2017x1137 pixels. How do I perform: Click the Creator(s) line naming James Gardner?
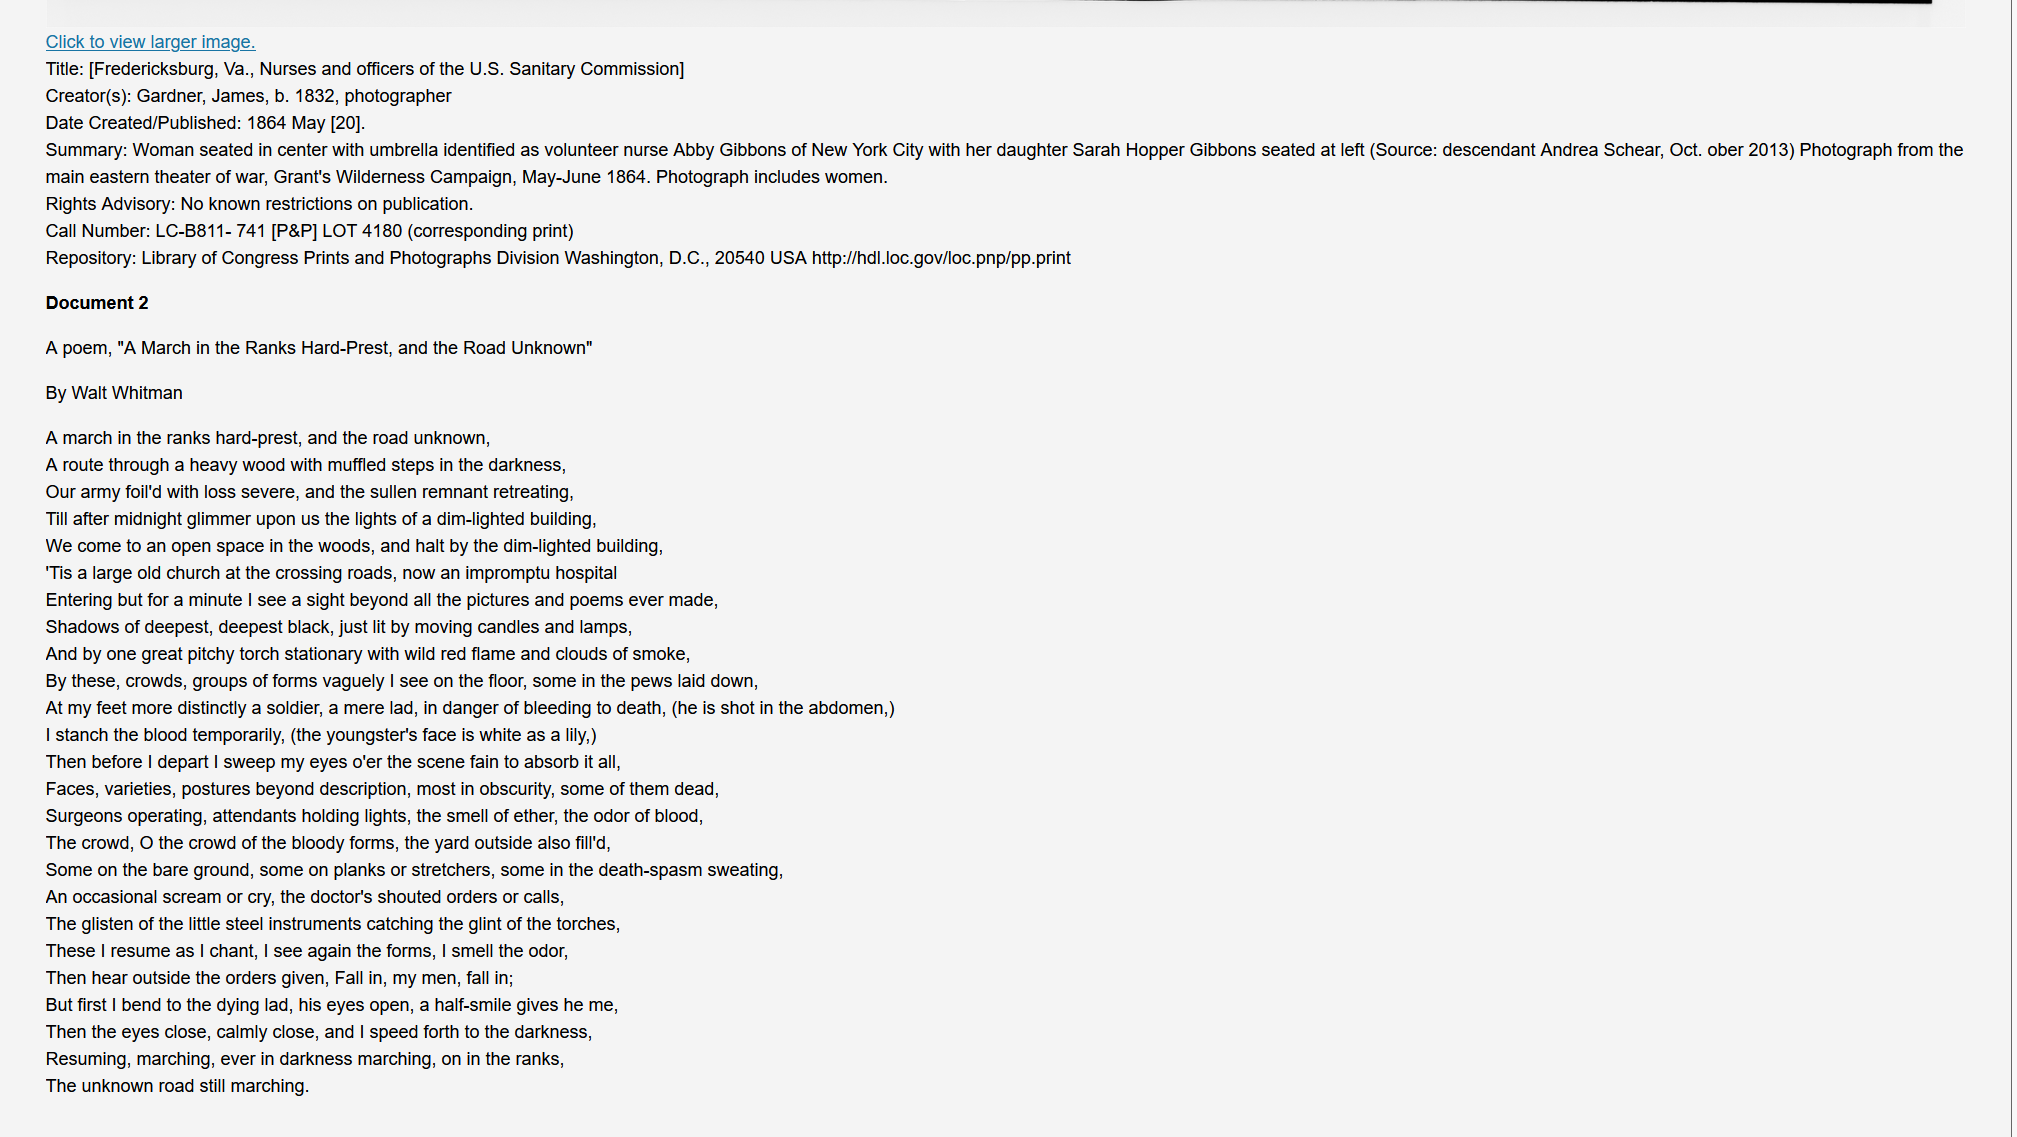(x=248, y=96)
